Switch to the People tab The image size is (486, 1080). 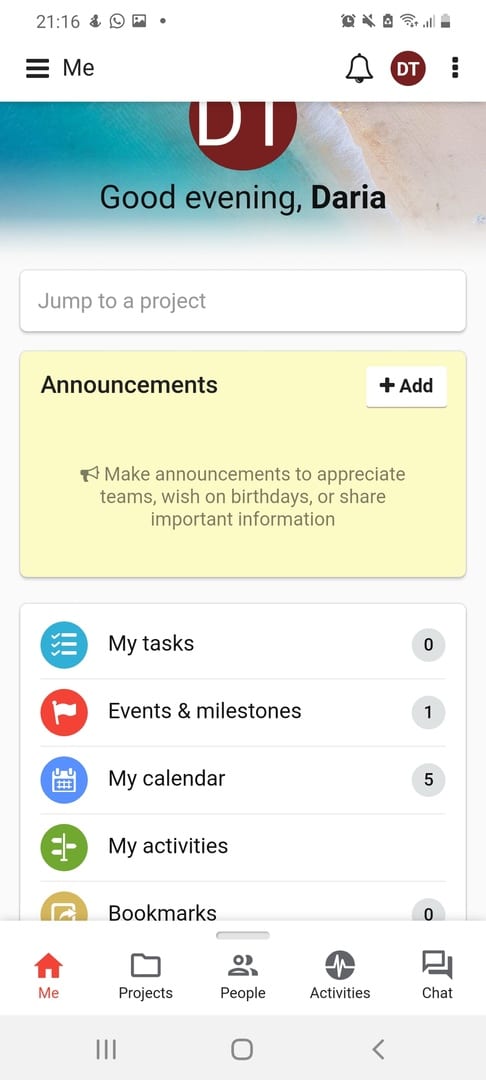pos(242,975)
